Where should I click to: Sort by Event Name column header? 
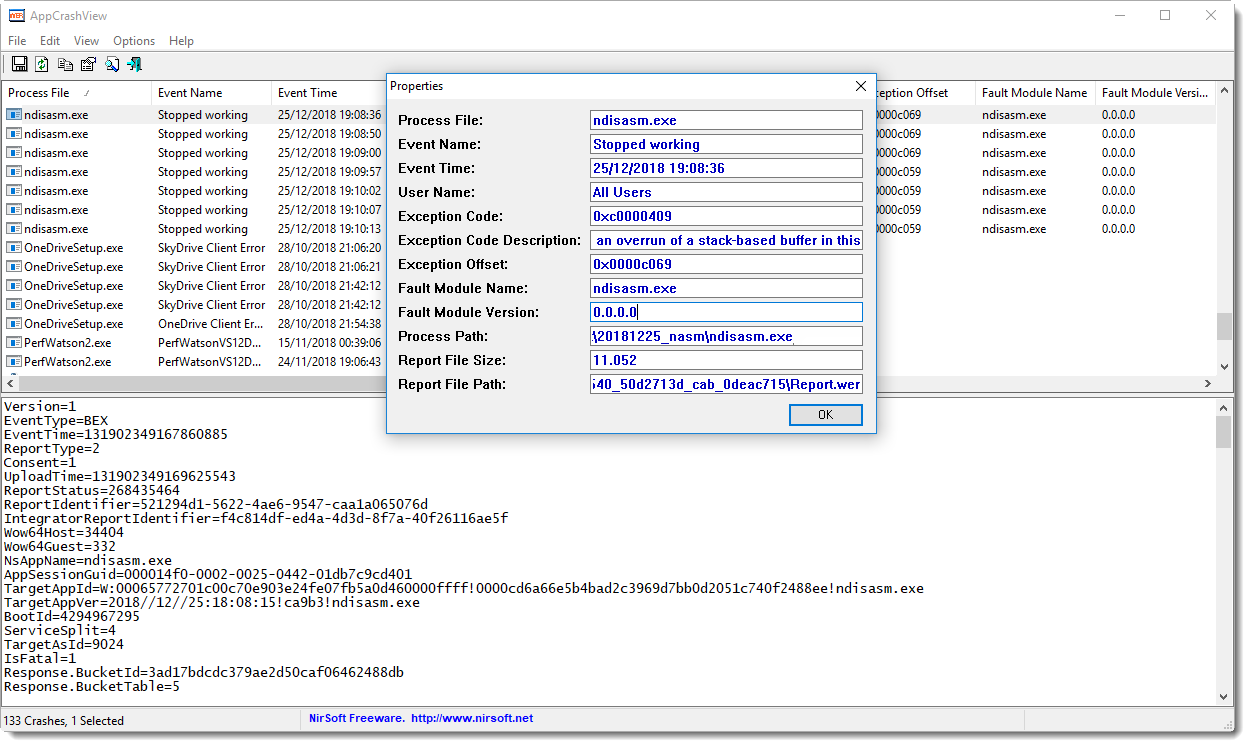coord(211,93)
